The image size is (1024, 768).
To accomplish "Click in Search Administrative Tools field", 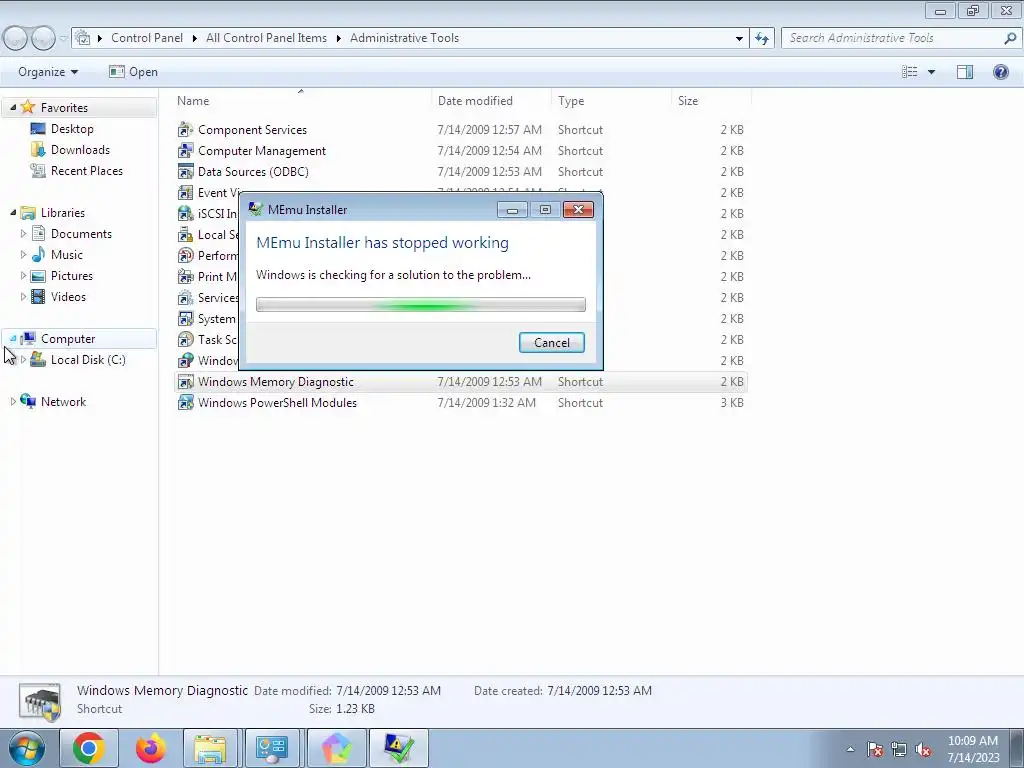I will tap(891, 38).
